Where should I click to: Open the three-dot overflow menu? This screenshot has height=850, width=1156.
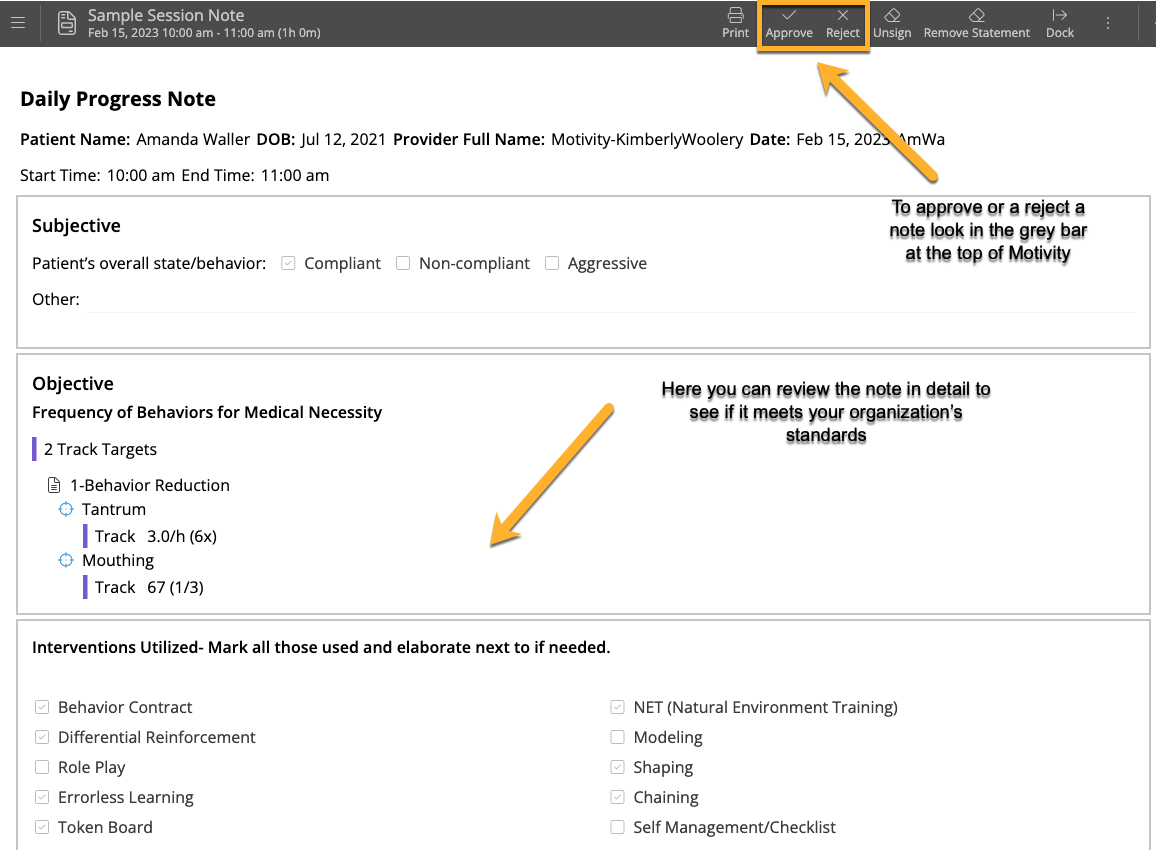1107,22
